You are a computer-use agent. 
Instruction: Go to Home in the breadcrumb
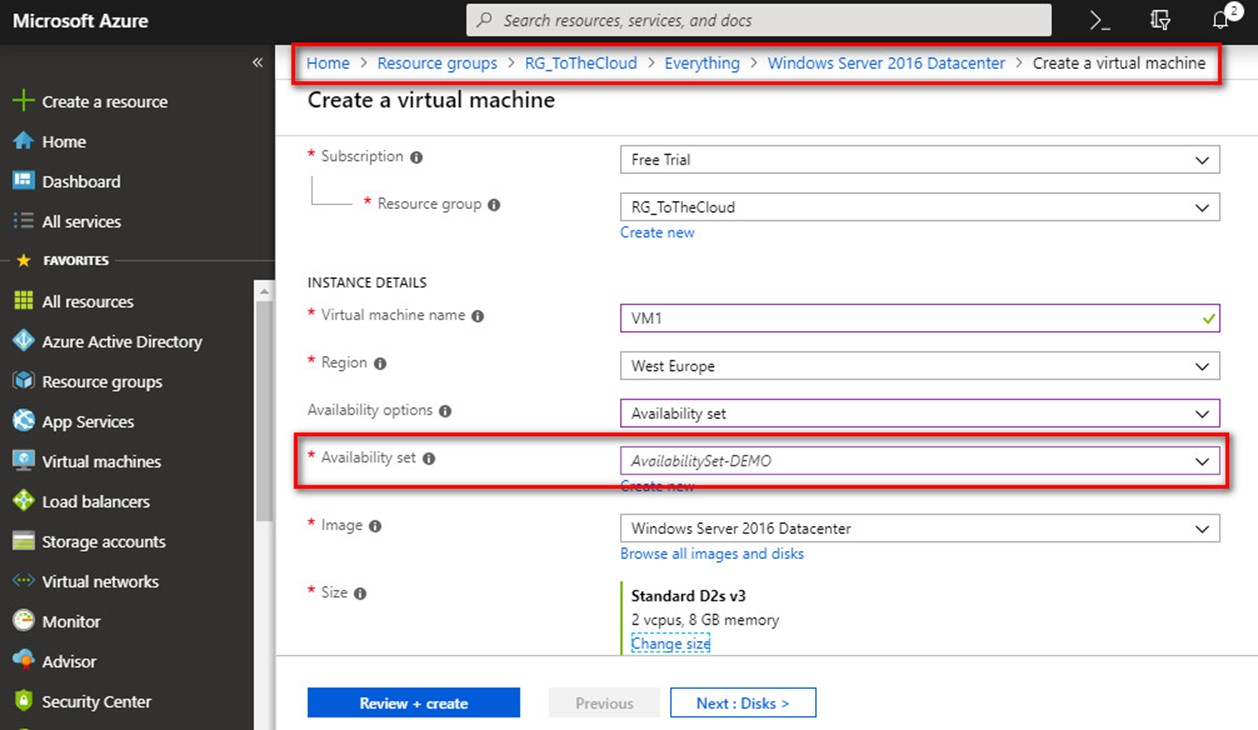328,63
